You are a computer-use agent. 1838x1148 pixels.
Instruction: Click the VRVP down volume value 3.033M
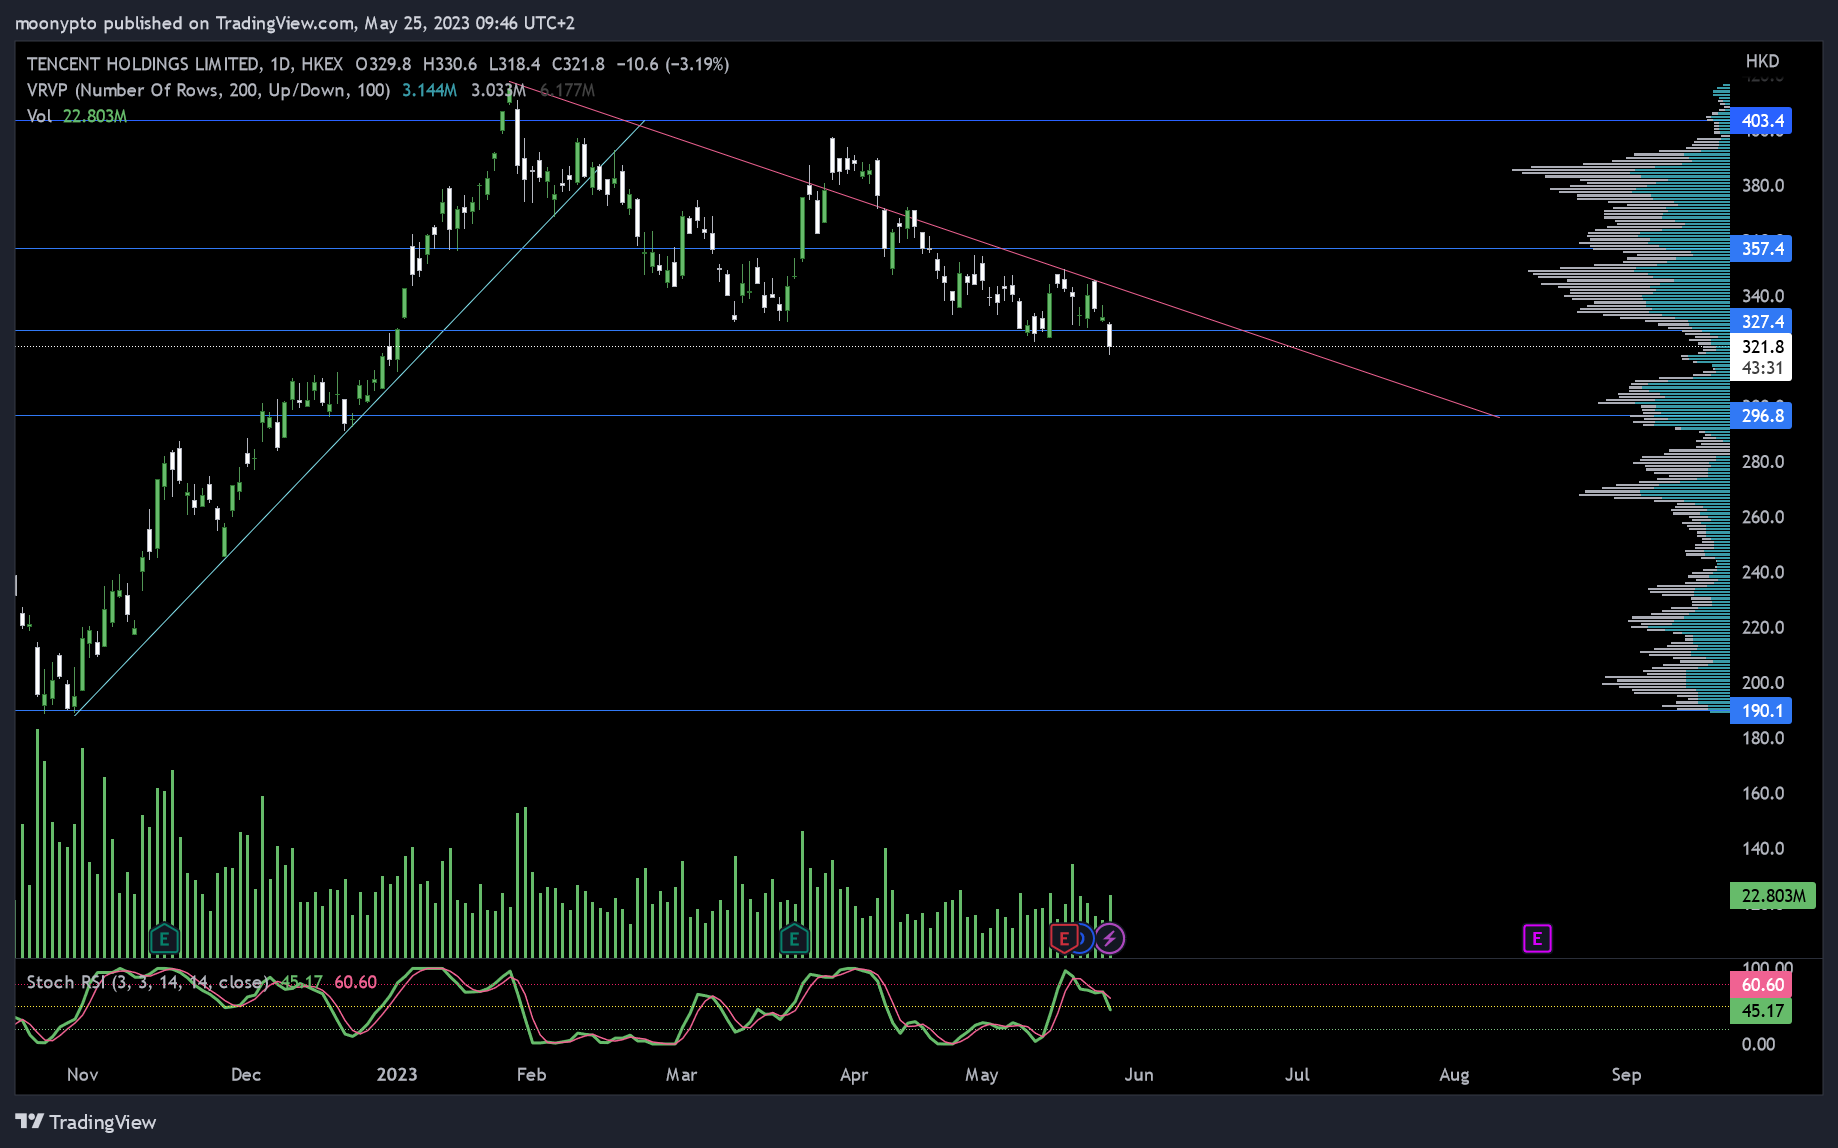(497, 90)
